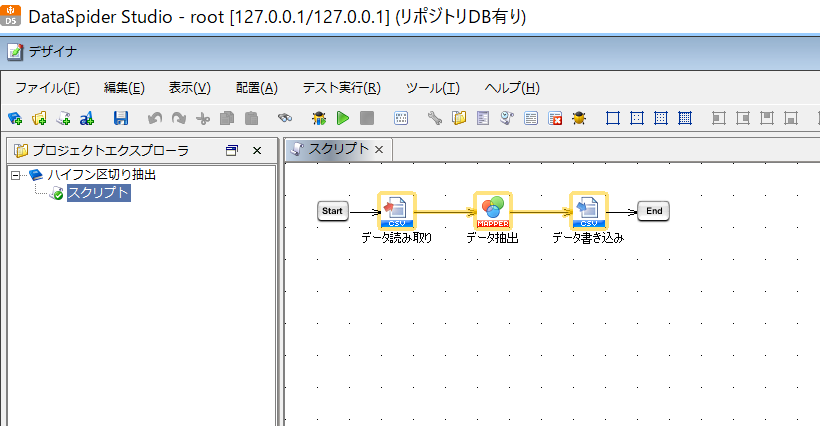
Task: Start debug run with bug-play icon
Action: (x=318, y=118)
